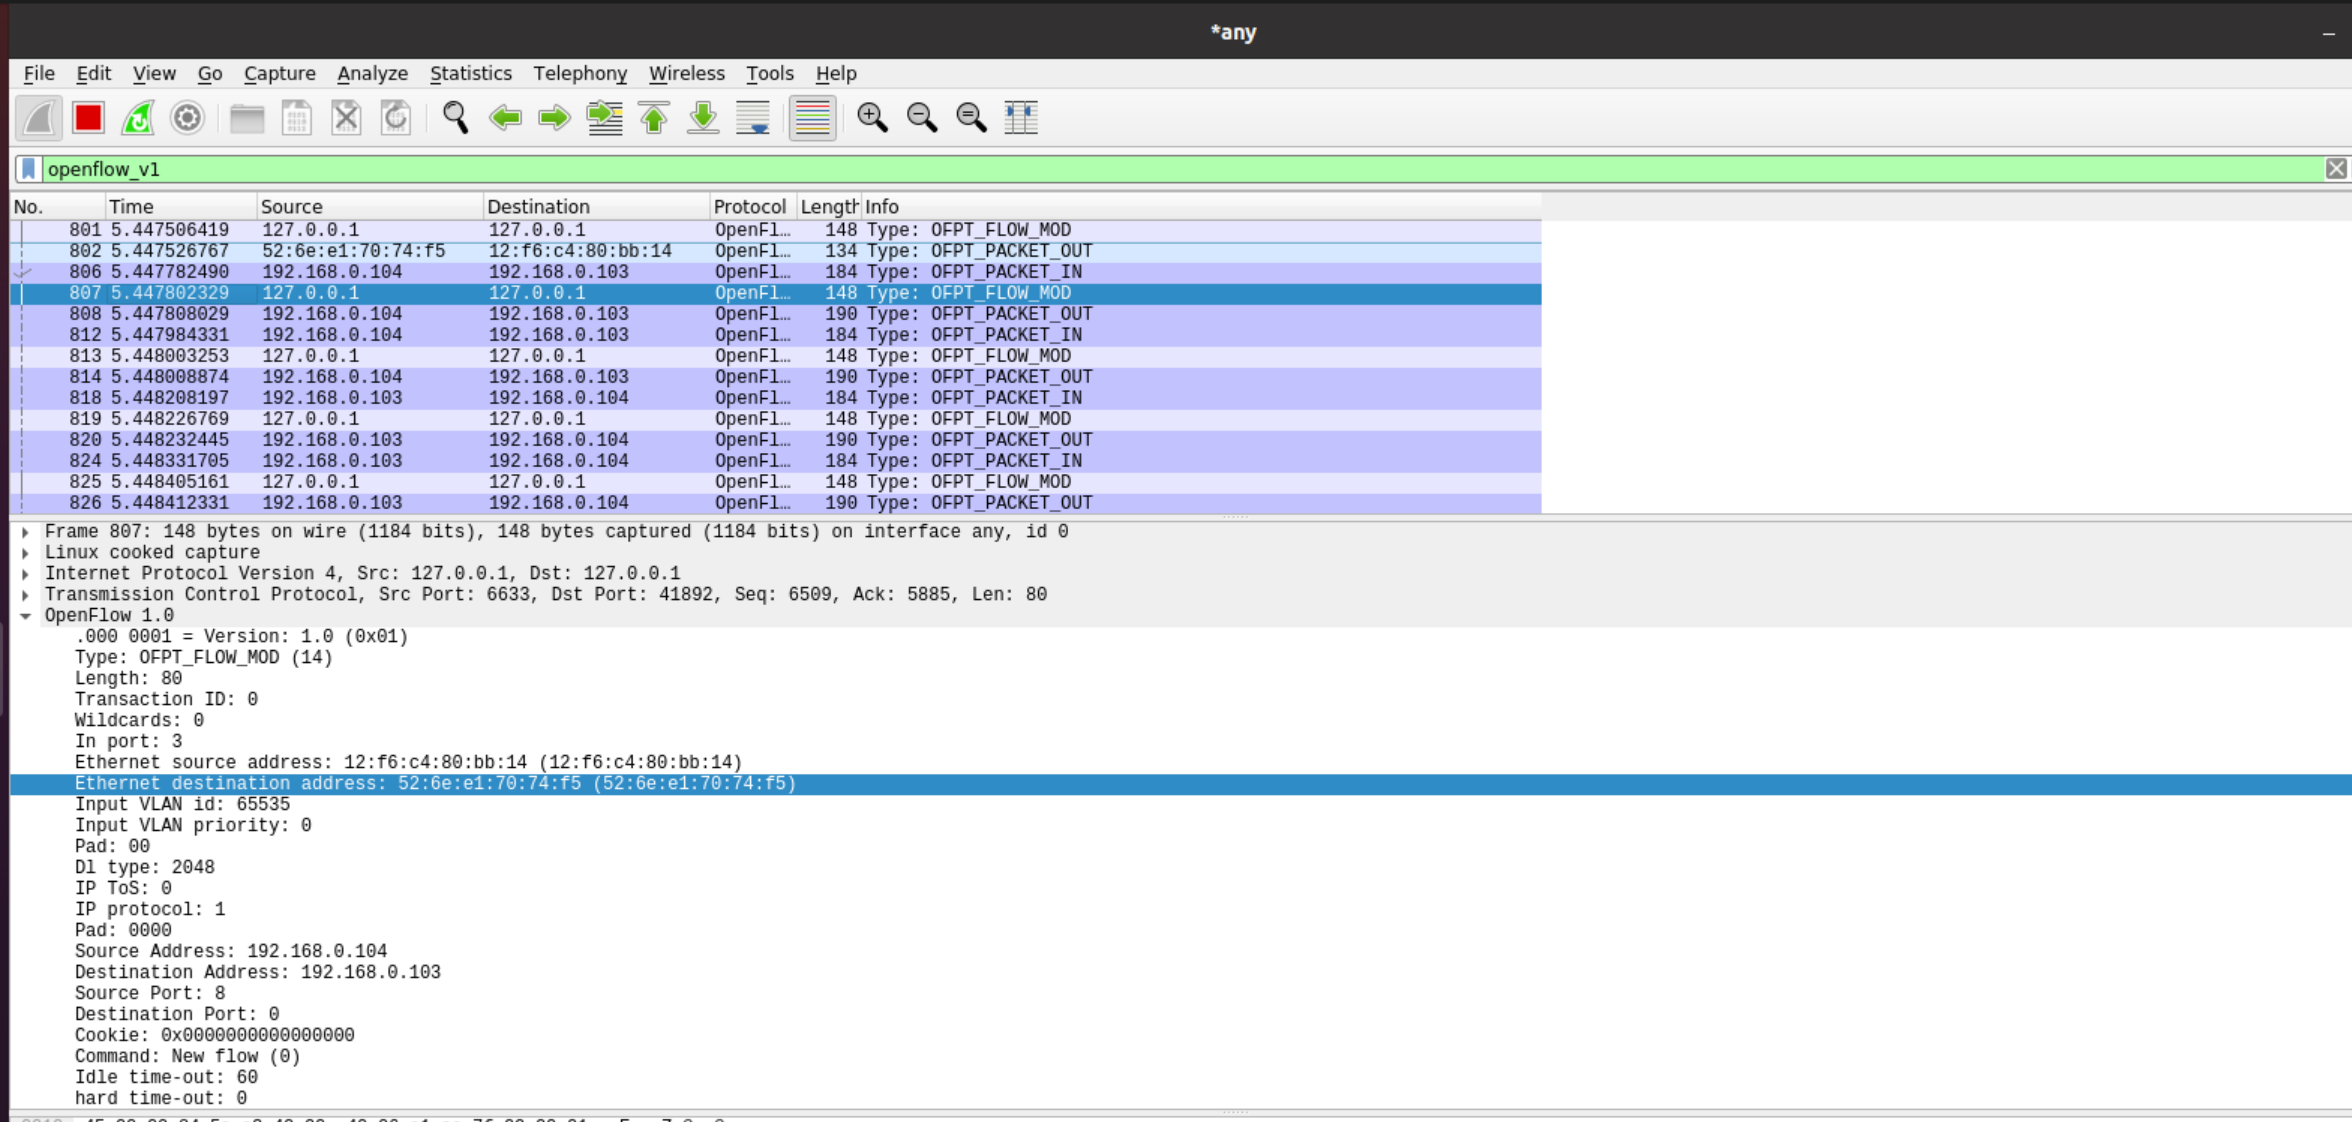The image size is (2352, 1122).
Task: Clear the display filter with X button
Action: coord(2335,169)
